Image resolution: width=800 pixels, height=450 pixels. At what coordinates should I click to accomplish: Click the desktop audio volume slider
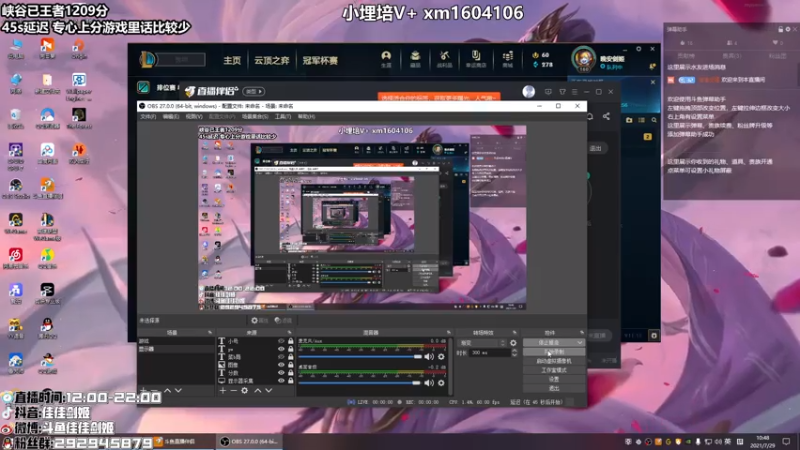tap(360, 383)
